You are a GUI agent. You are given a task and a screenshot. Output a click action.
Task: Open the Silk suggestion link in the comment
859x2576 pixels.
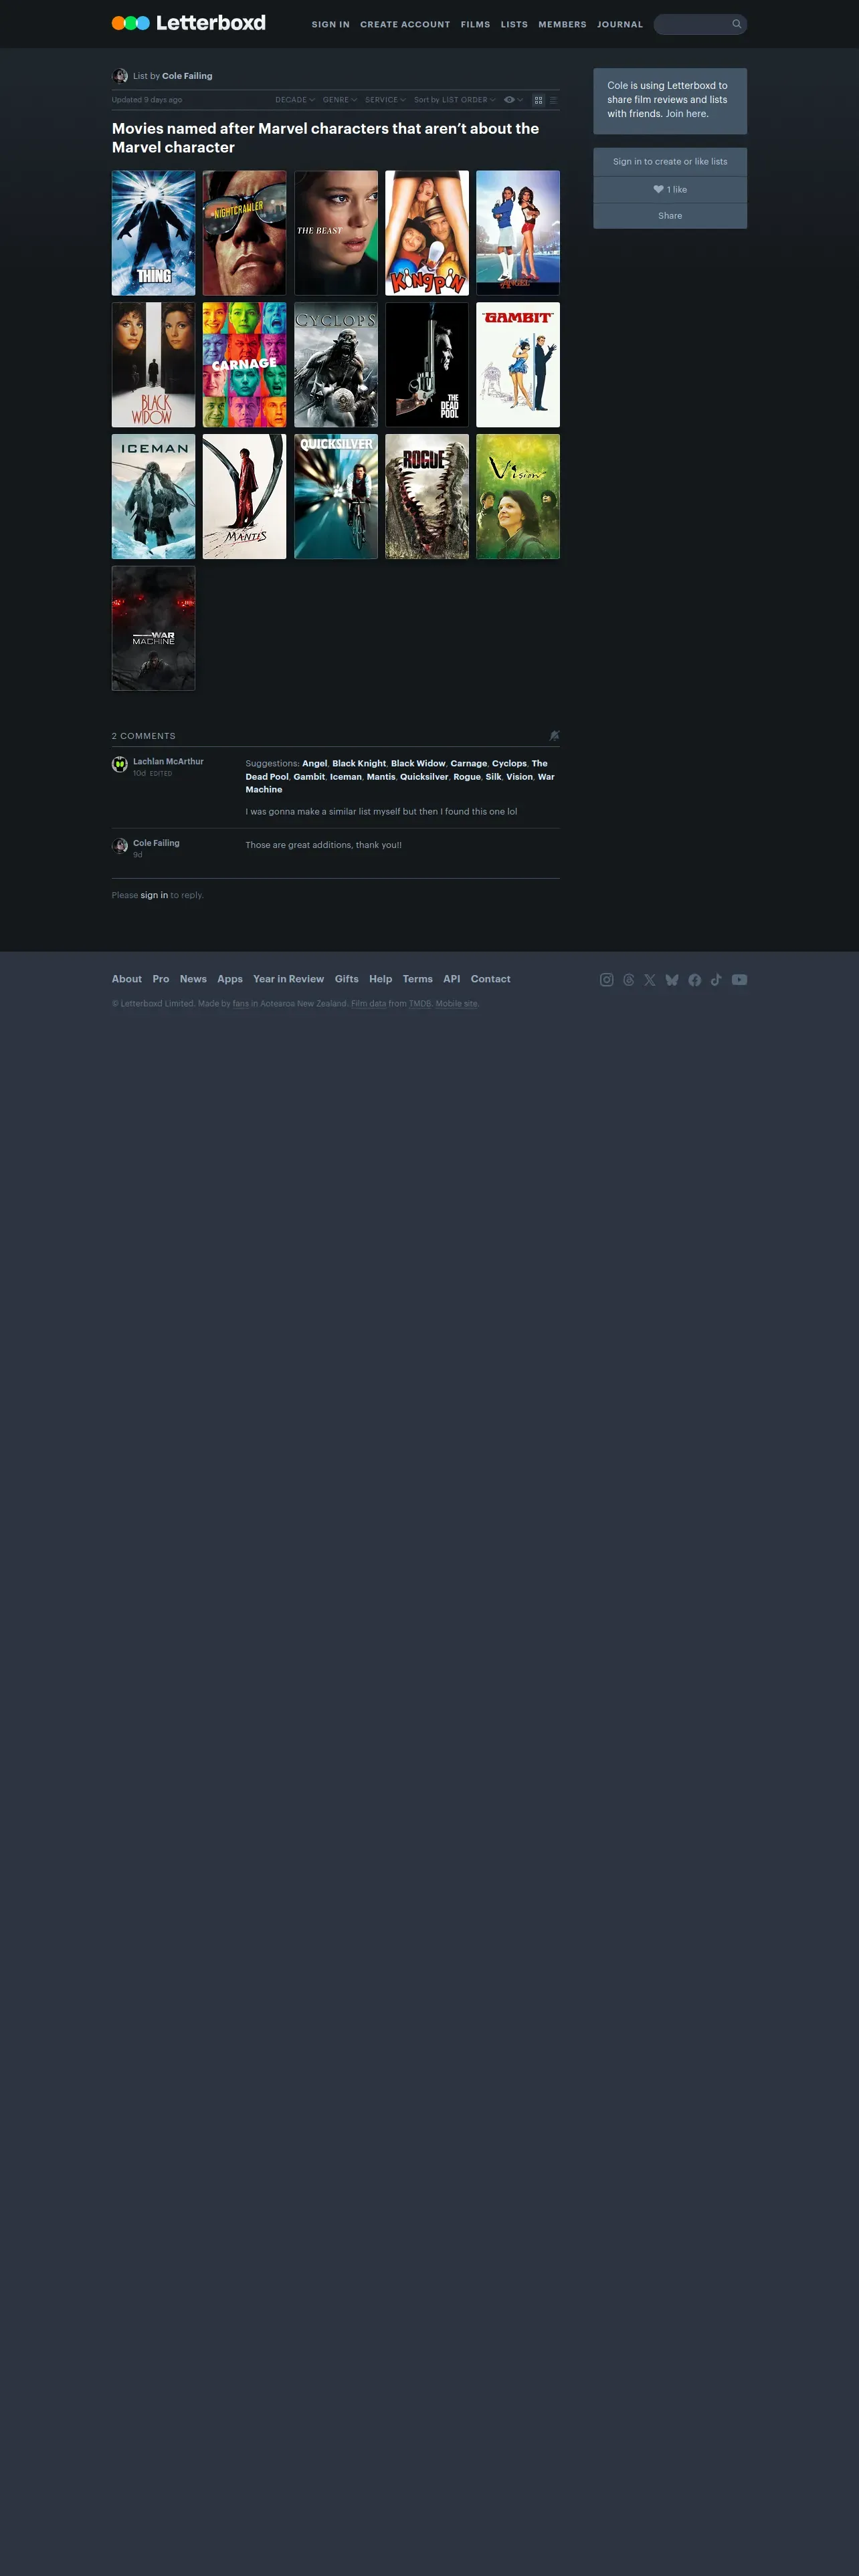[493, 777]
